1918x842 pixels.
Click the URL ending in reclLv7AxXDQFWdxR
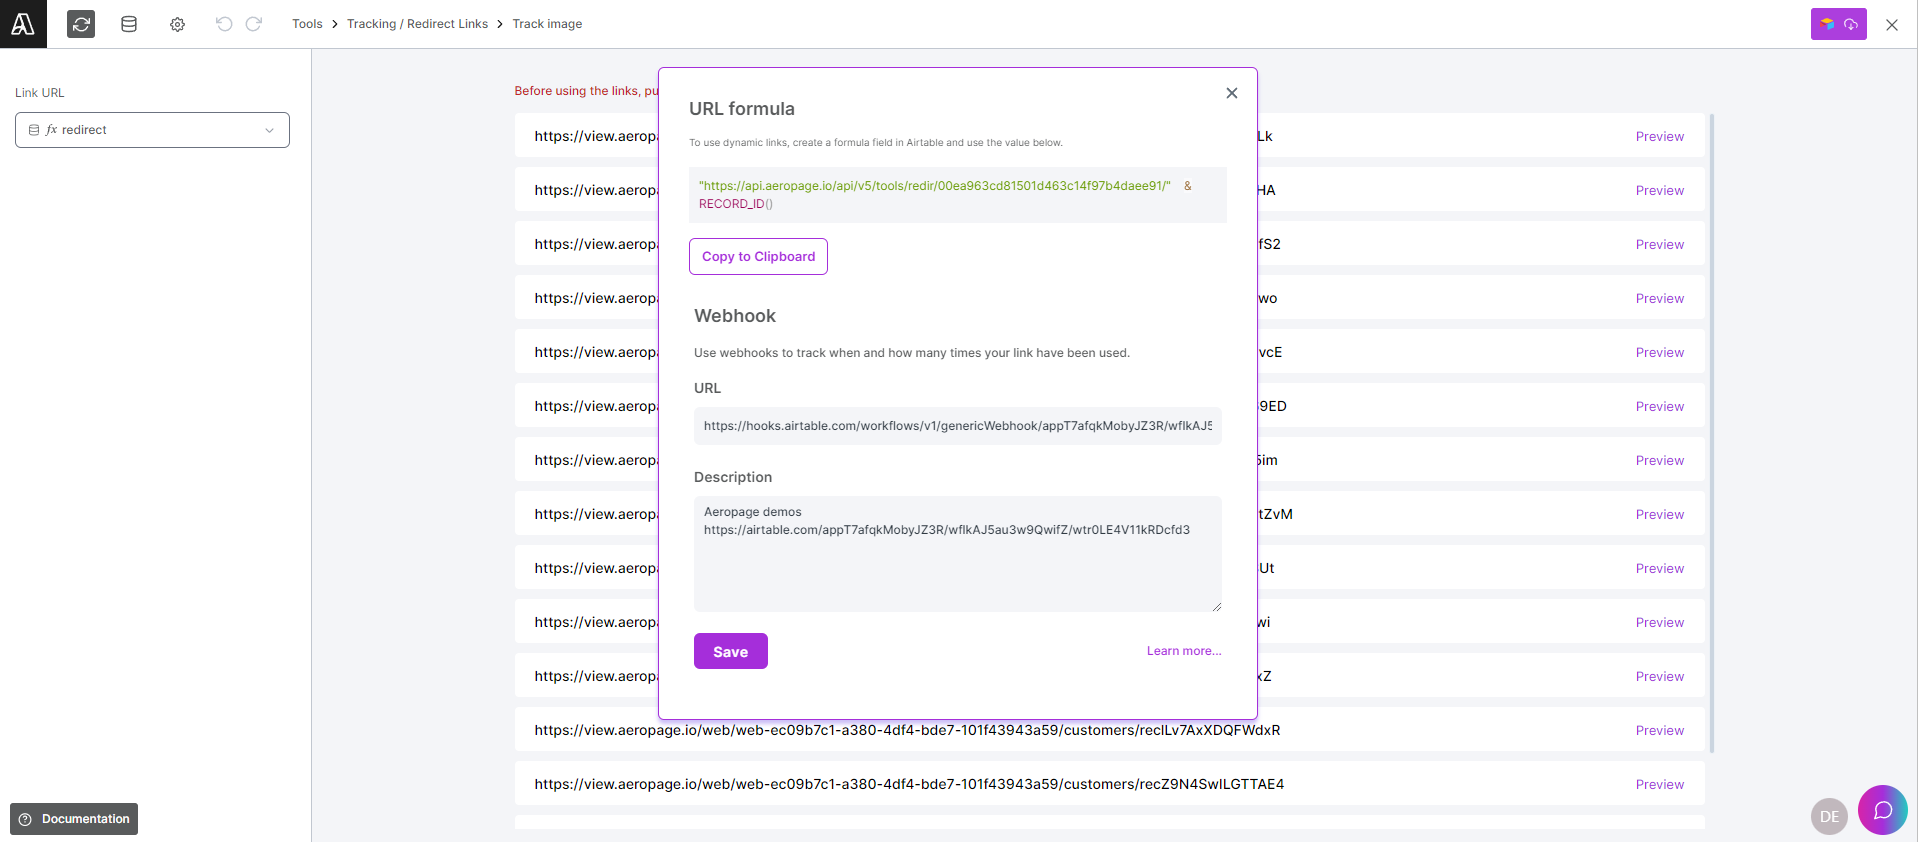(907, 730)
